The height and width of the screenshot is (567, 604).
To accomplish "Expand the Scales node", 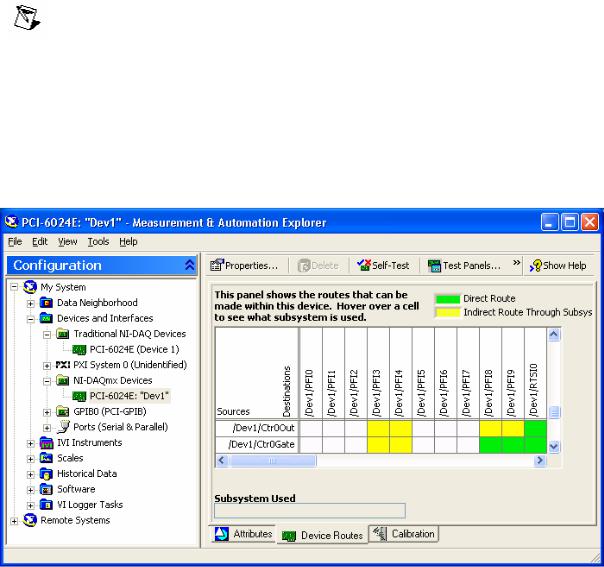I will tap(30, 459).
